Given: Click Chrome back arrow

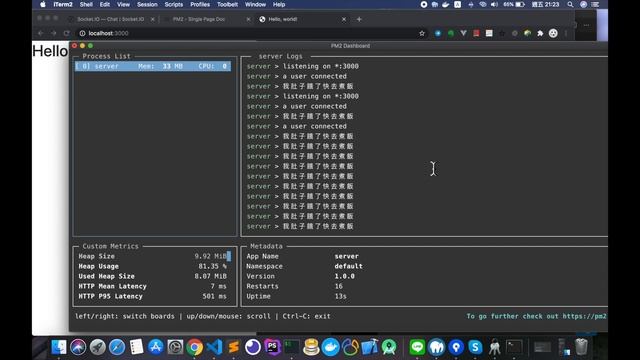Looking at the screenshot, I should [x=40, y=33].
